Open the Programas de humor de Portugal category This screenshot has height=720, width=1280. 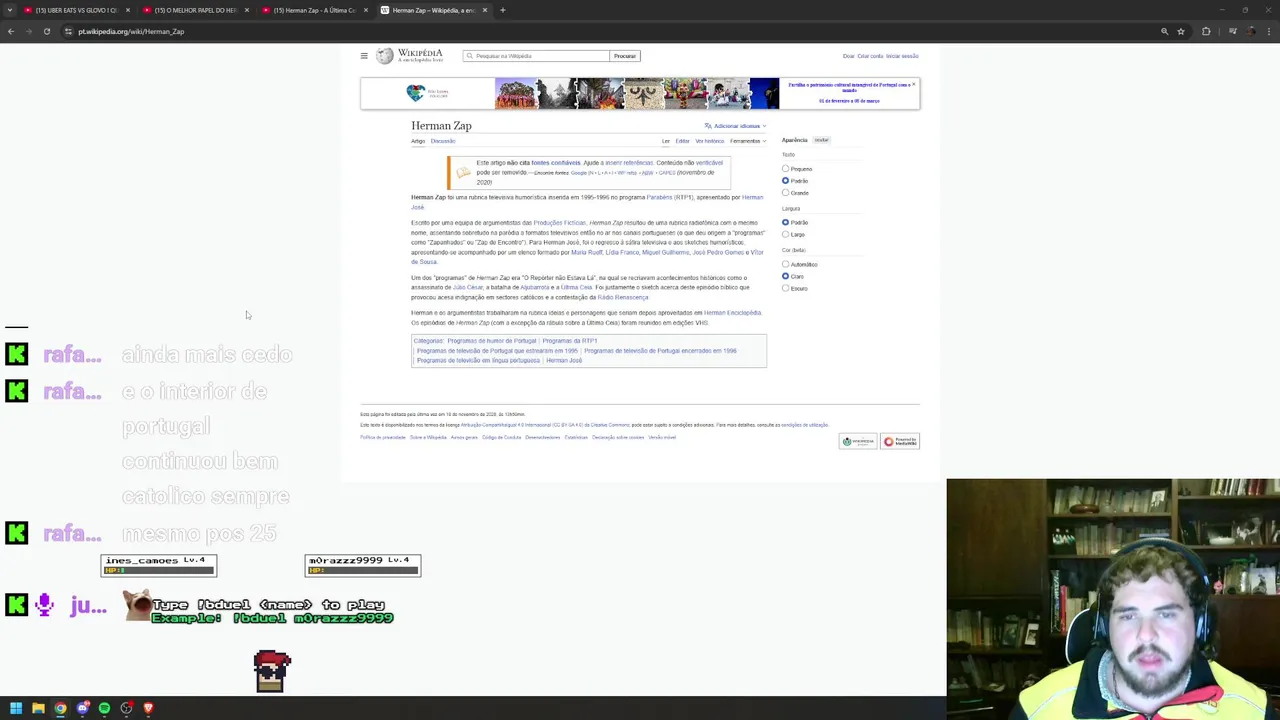[491, 341]
